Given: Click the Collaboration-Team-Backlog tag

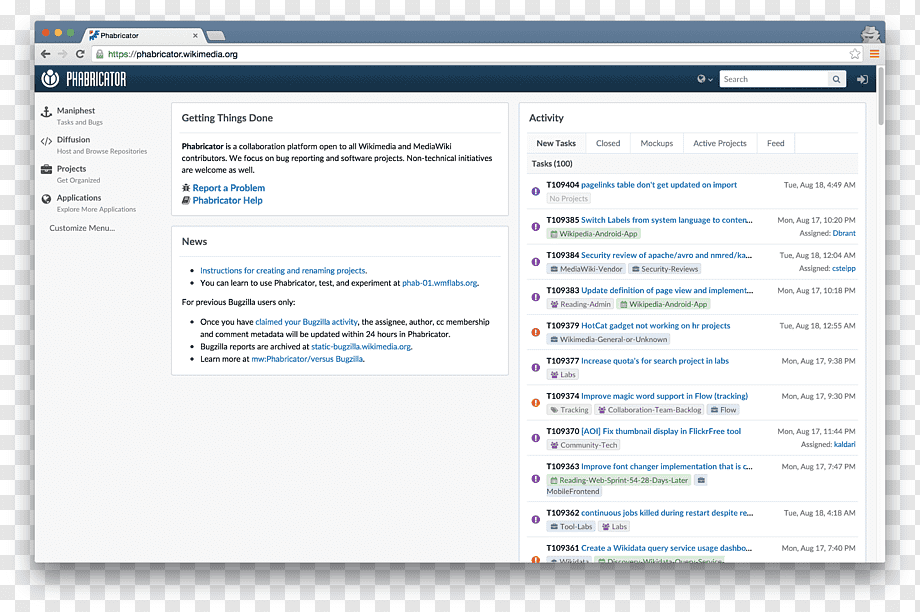Looking at the screenshot, I should [649, 410].
